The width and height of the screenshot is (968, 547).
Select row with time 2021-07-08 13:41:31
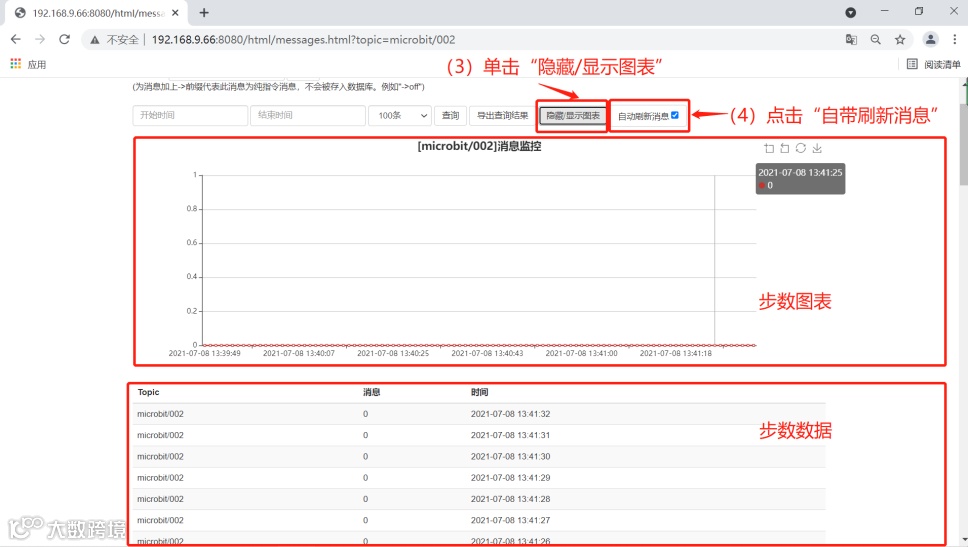479,435
